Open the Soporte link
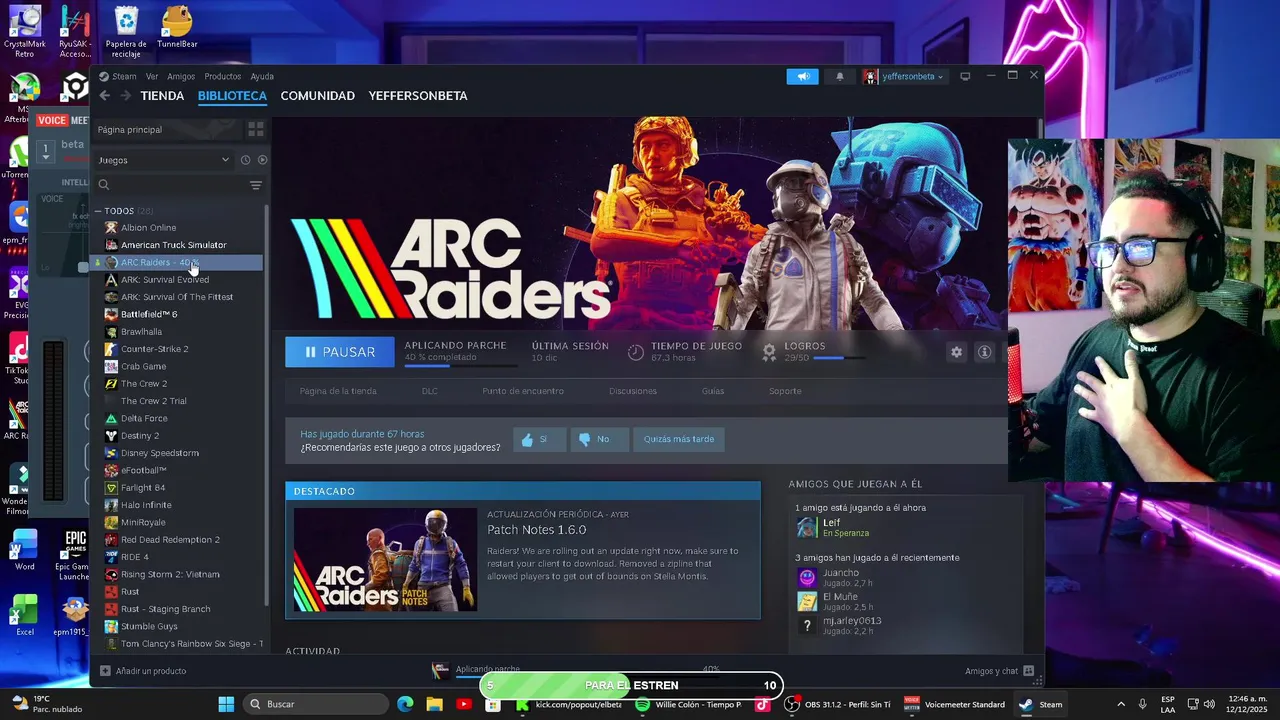The height and width of the screenshot is (720, 1280). [x=785, y=391]
